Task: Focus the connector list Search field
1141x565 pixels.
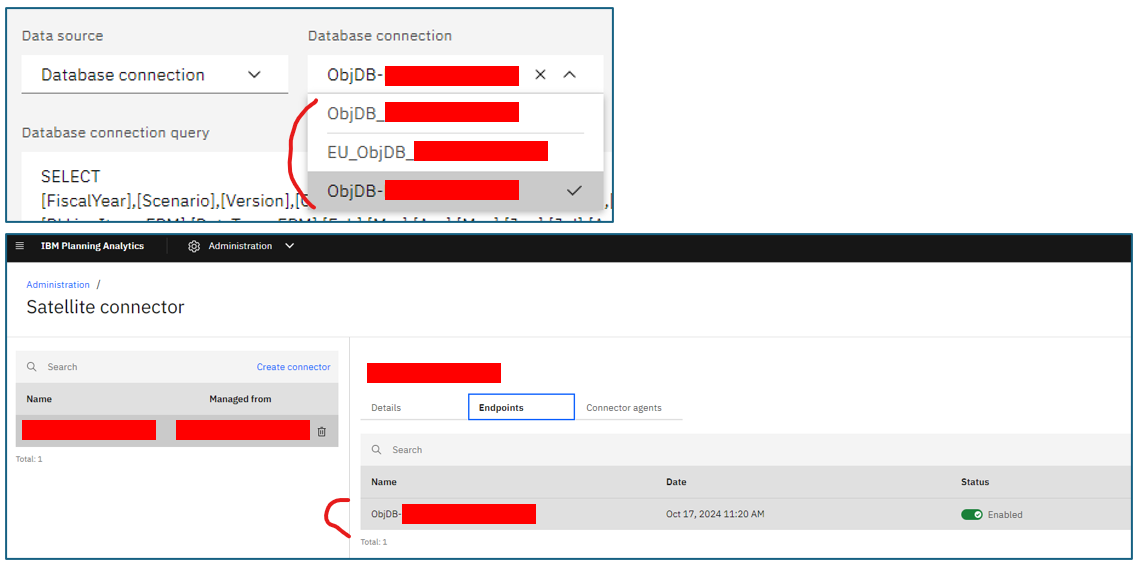Action: click(175, 367)
